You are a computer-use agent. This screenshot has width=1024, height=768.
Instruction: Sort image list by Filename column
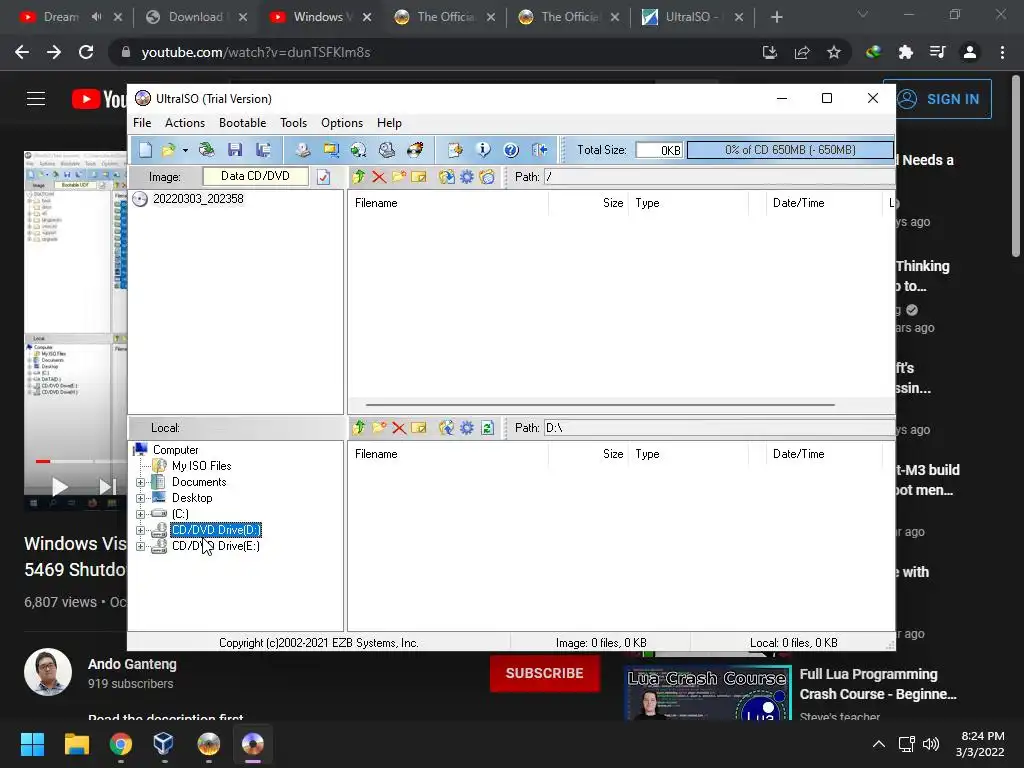[x=448, y=203]
